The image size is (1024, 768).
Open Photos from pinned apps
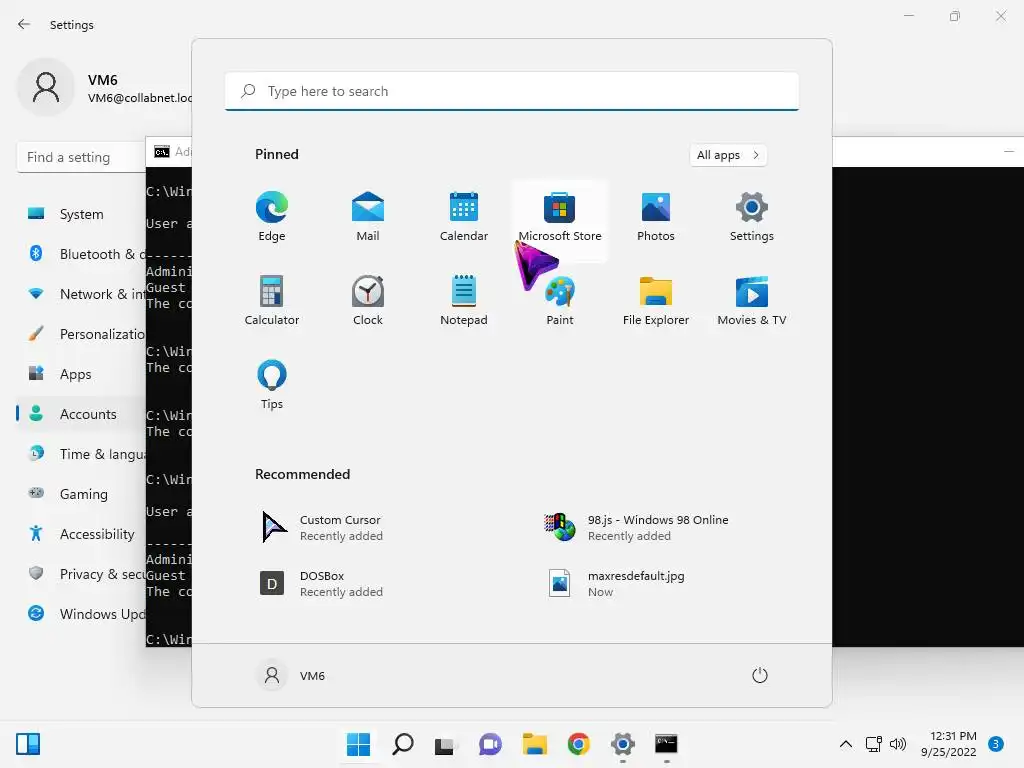[656, 217]
